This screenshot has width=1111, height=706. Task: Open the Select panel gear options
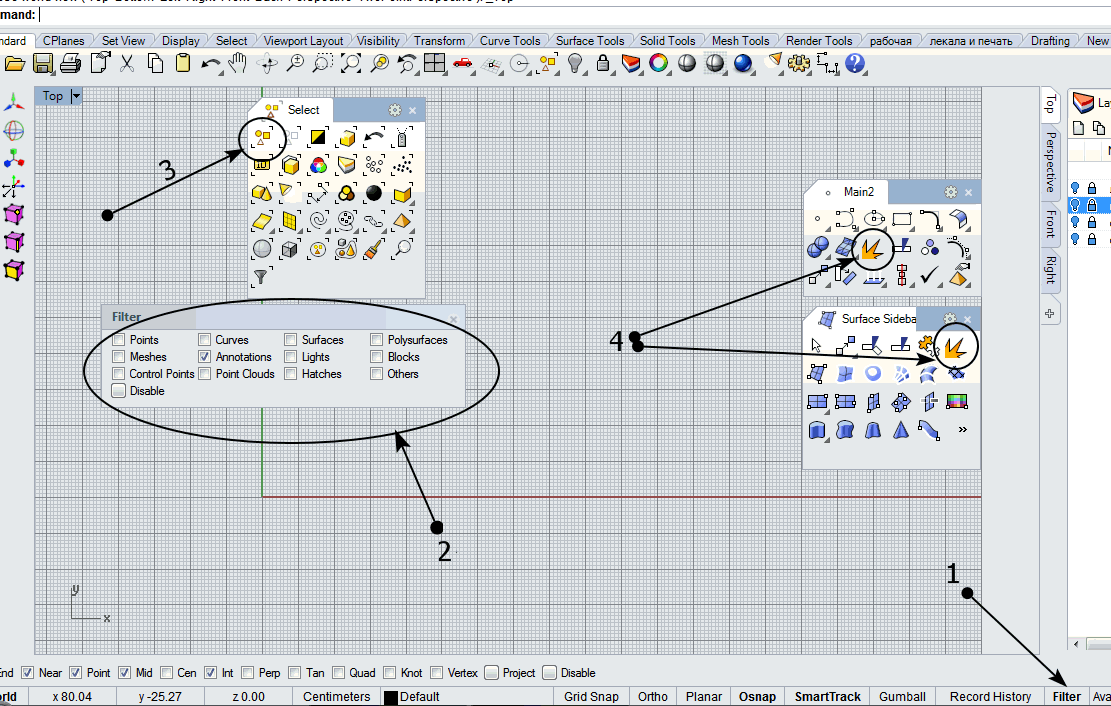pyautogui.click(x=394, y=110)
